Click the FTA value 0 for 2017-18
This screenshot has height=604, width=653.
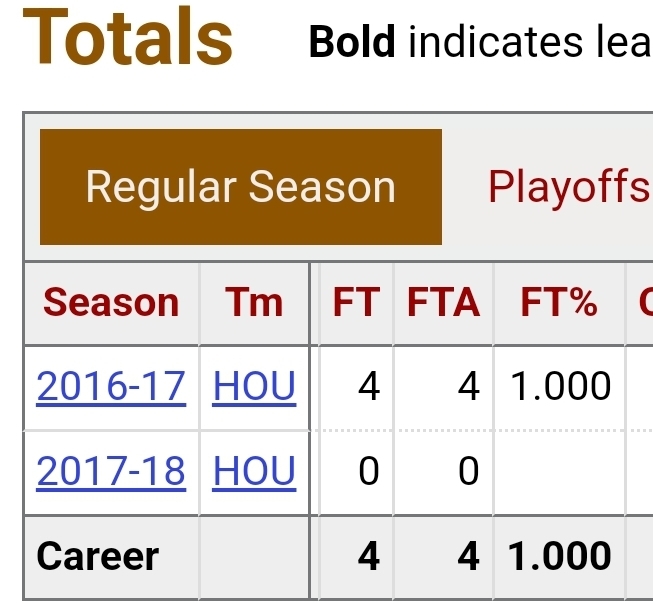click(469, 471)
